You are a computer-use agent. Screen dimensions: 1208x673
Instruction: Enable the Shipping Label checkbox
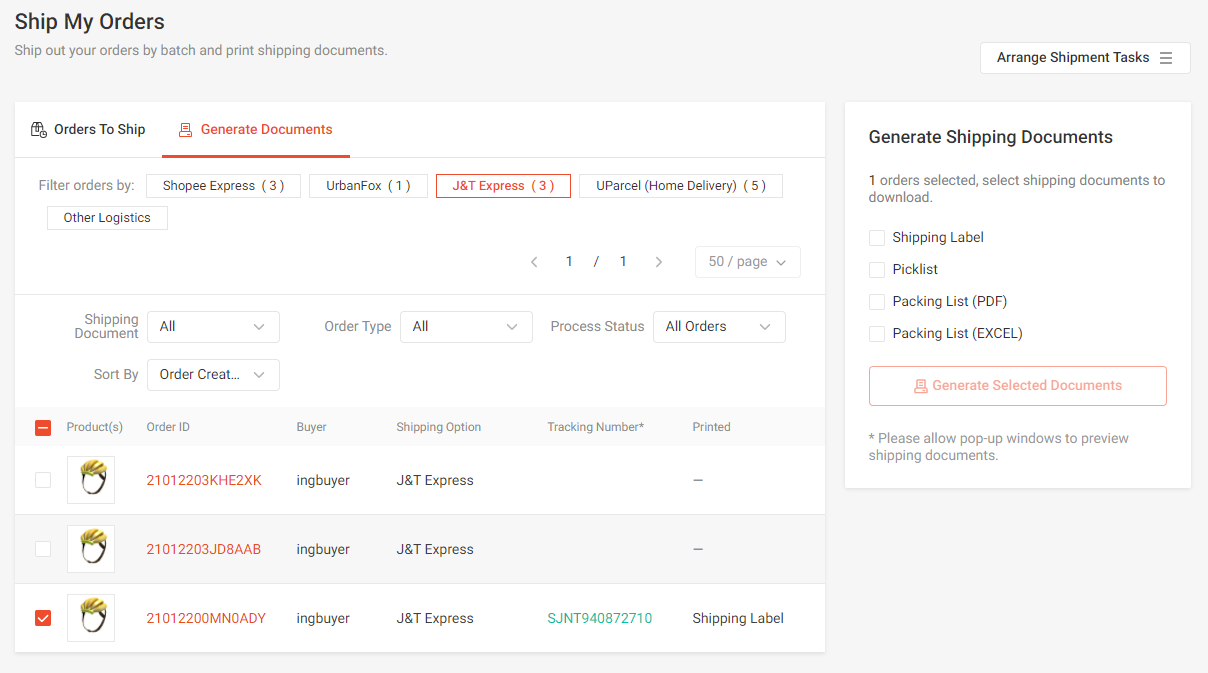(876, 237)
